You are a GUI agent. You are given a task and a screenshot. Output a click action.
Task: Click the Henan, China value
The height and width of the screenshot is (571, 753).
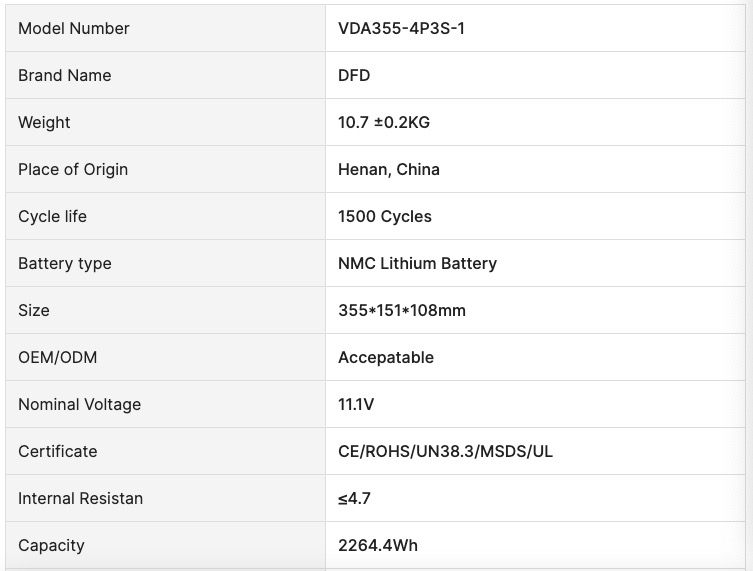[x=389, y=170]
